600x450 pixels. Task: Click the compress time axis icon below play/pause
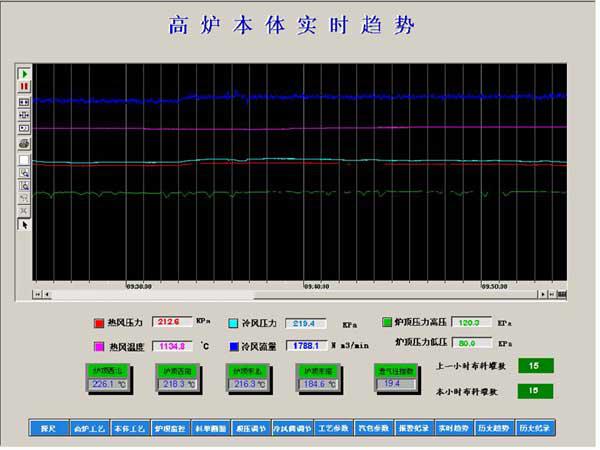click(x=24, y=115)
